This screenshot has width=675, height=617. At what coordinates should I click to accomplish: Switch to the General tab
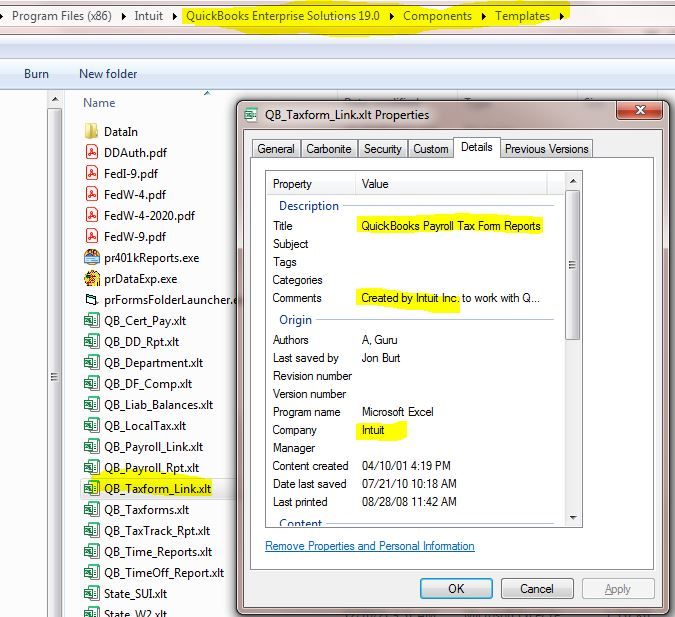coord(276,149)
